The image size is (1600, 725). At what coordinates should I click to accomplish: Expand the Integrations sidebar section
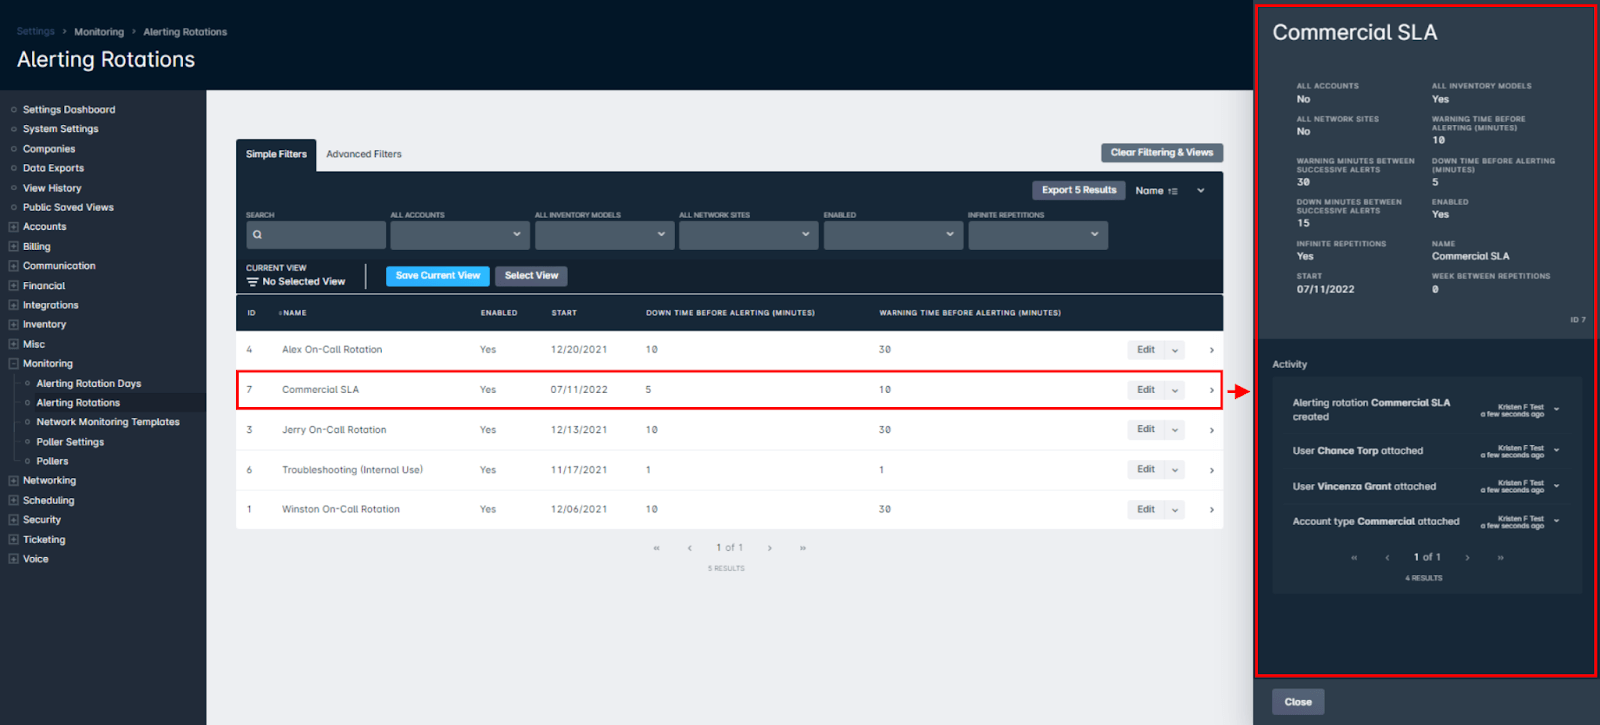coord(13,305)
